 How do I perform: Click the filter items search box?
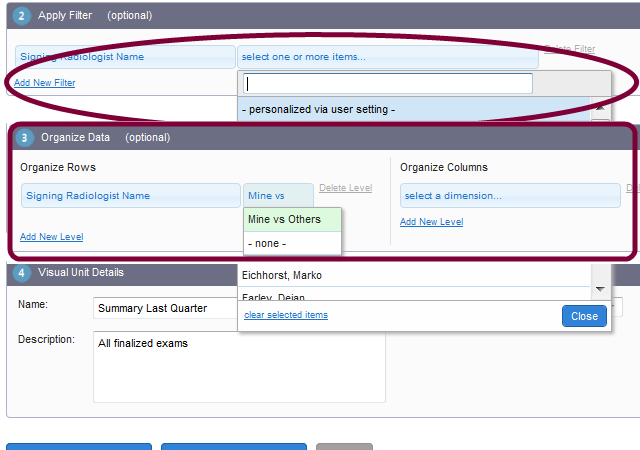pos(389,84)
